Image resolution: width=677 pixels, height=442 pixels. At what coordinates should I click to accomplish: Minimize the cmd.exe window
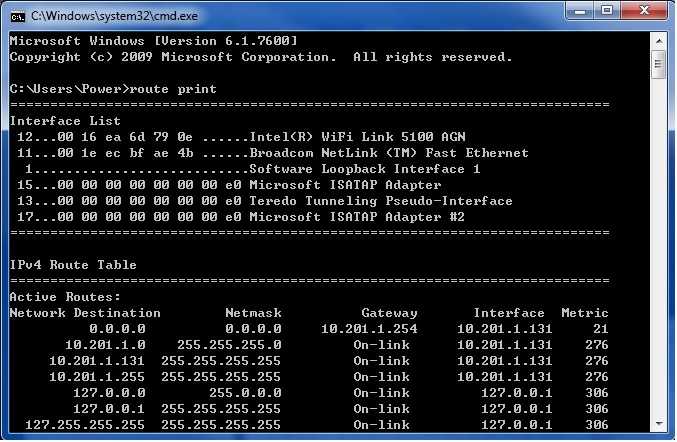[x=578, y=13]
